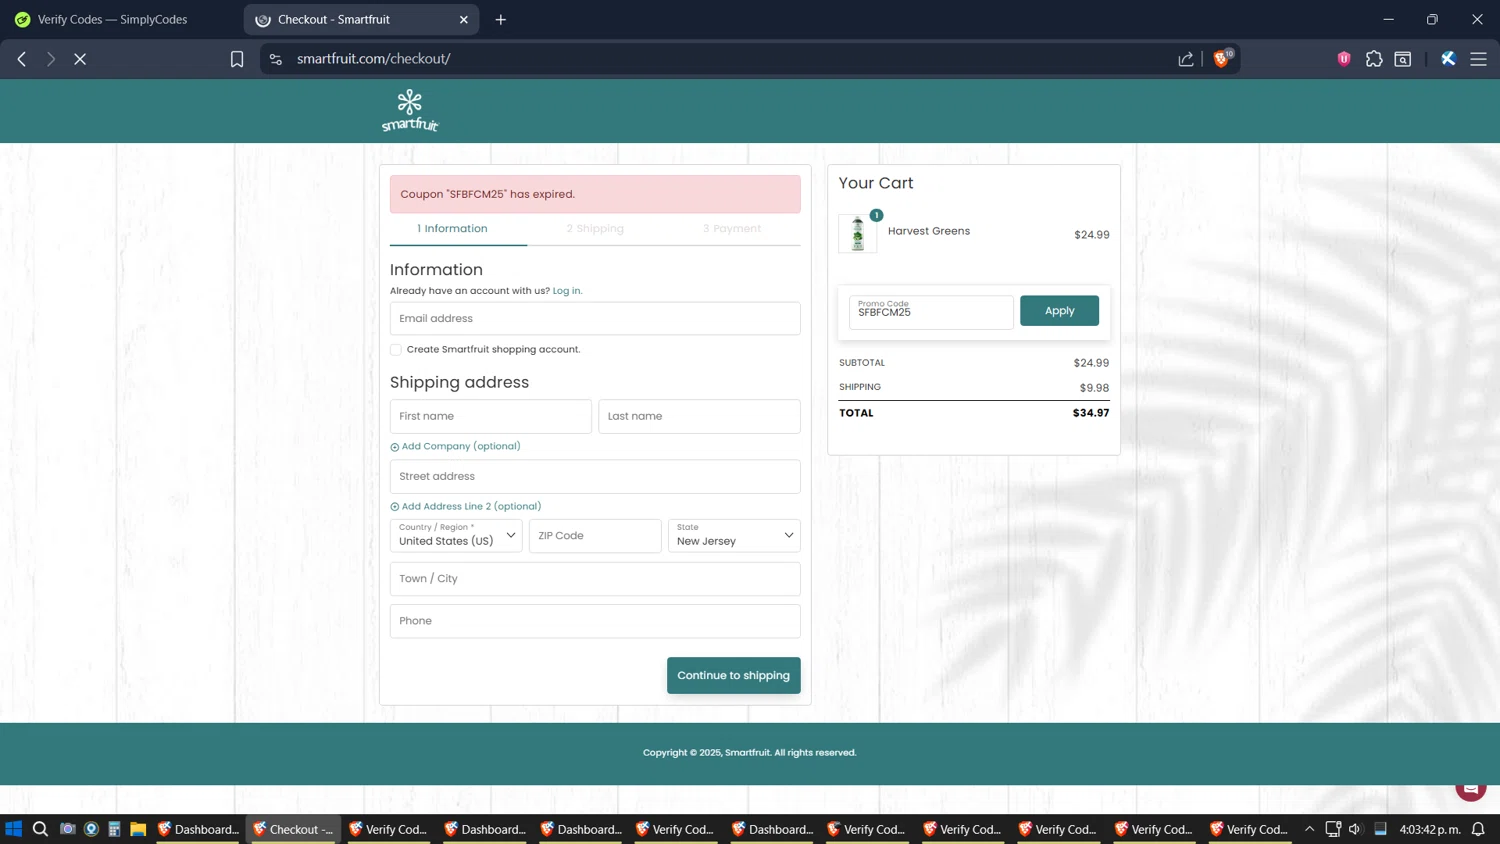The width and height of the screenshot is (1500, 844).
Task: Click the First name field
Action: (x=491, y=416)
